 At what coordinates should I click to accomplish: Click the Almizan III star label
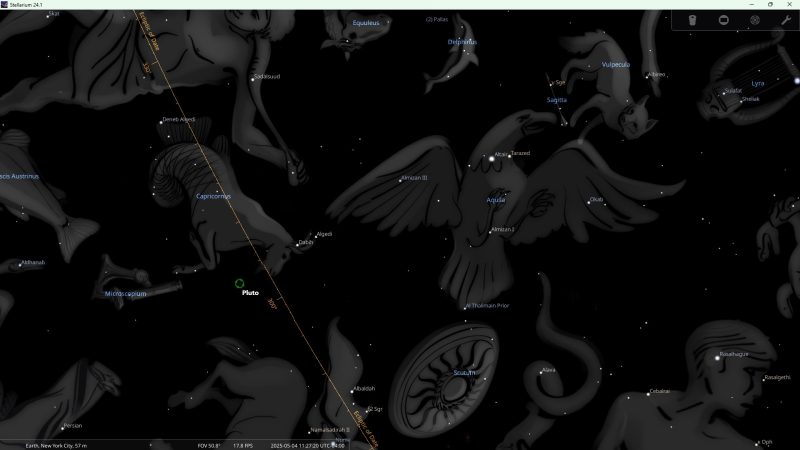point(414,178)
